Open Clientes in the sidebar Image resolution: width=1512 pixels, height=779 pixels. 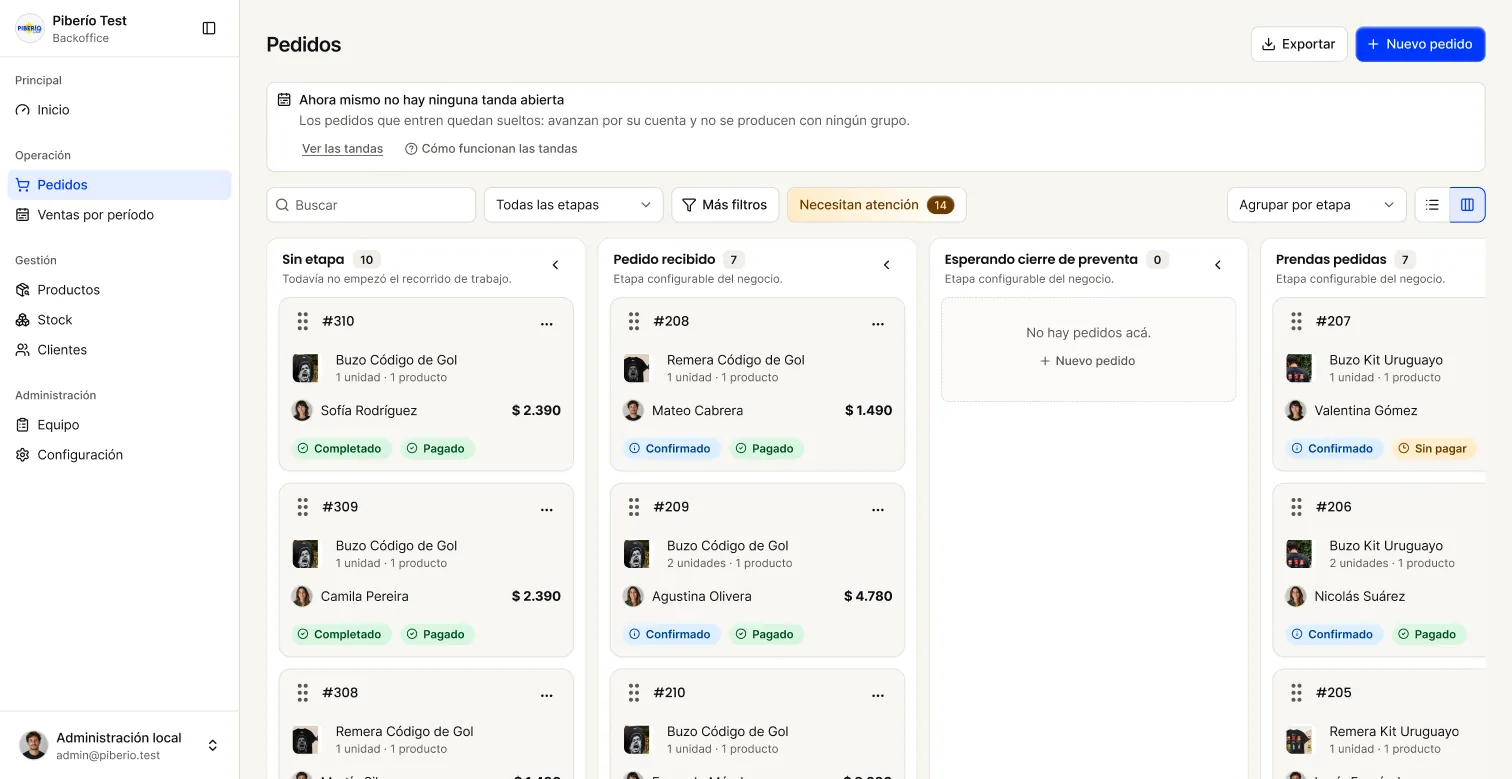[119, 350]
